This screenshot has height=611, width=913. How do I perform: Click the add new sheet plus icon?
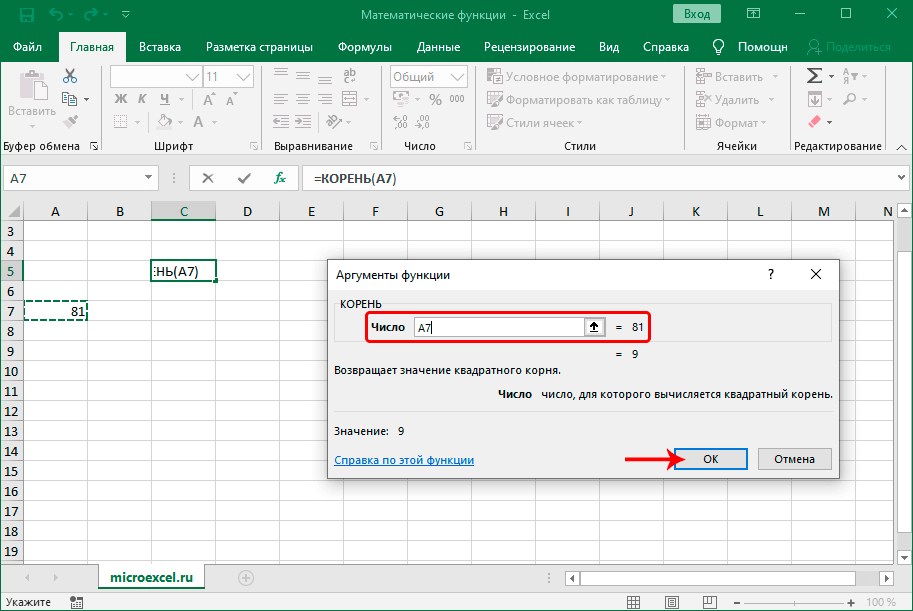[245, 578]
